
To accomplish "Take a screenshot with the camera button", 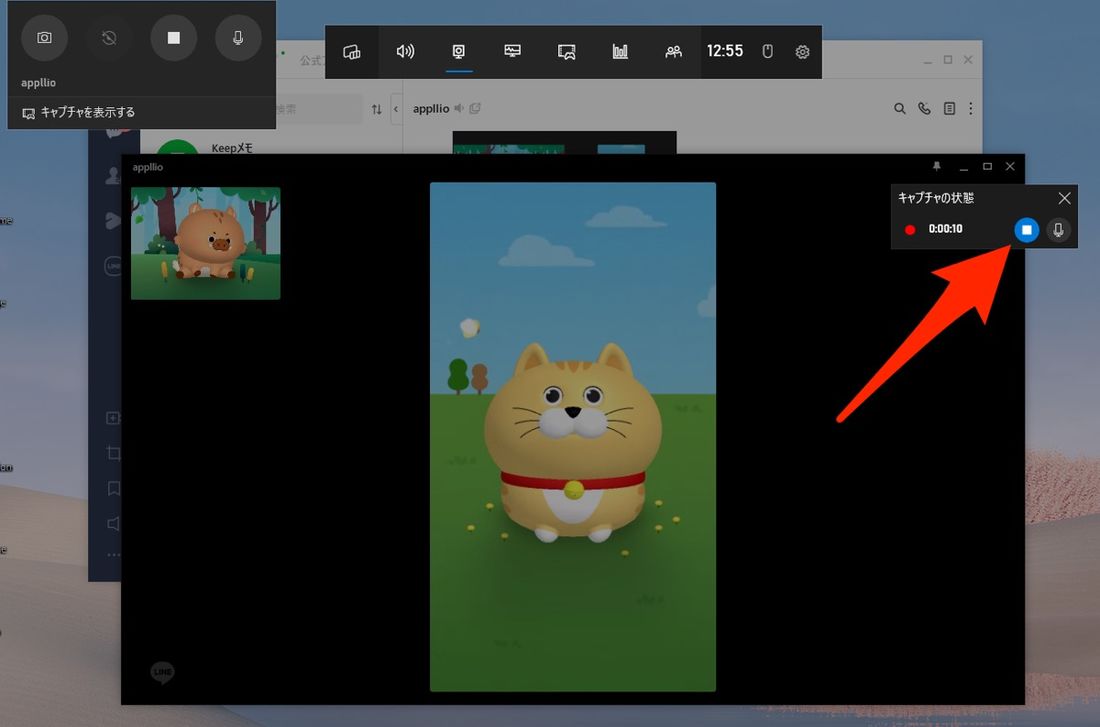I will pyautogui.click(x=44, y=37).
